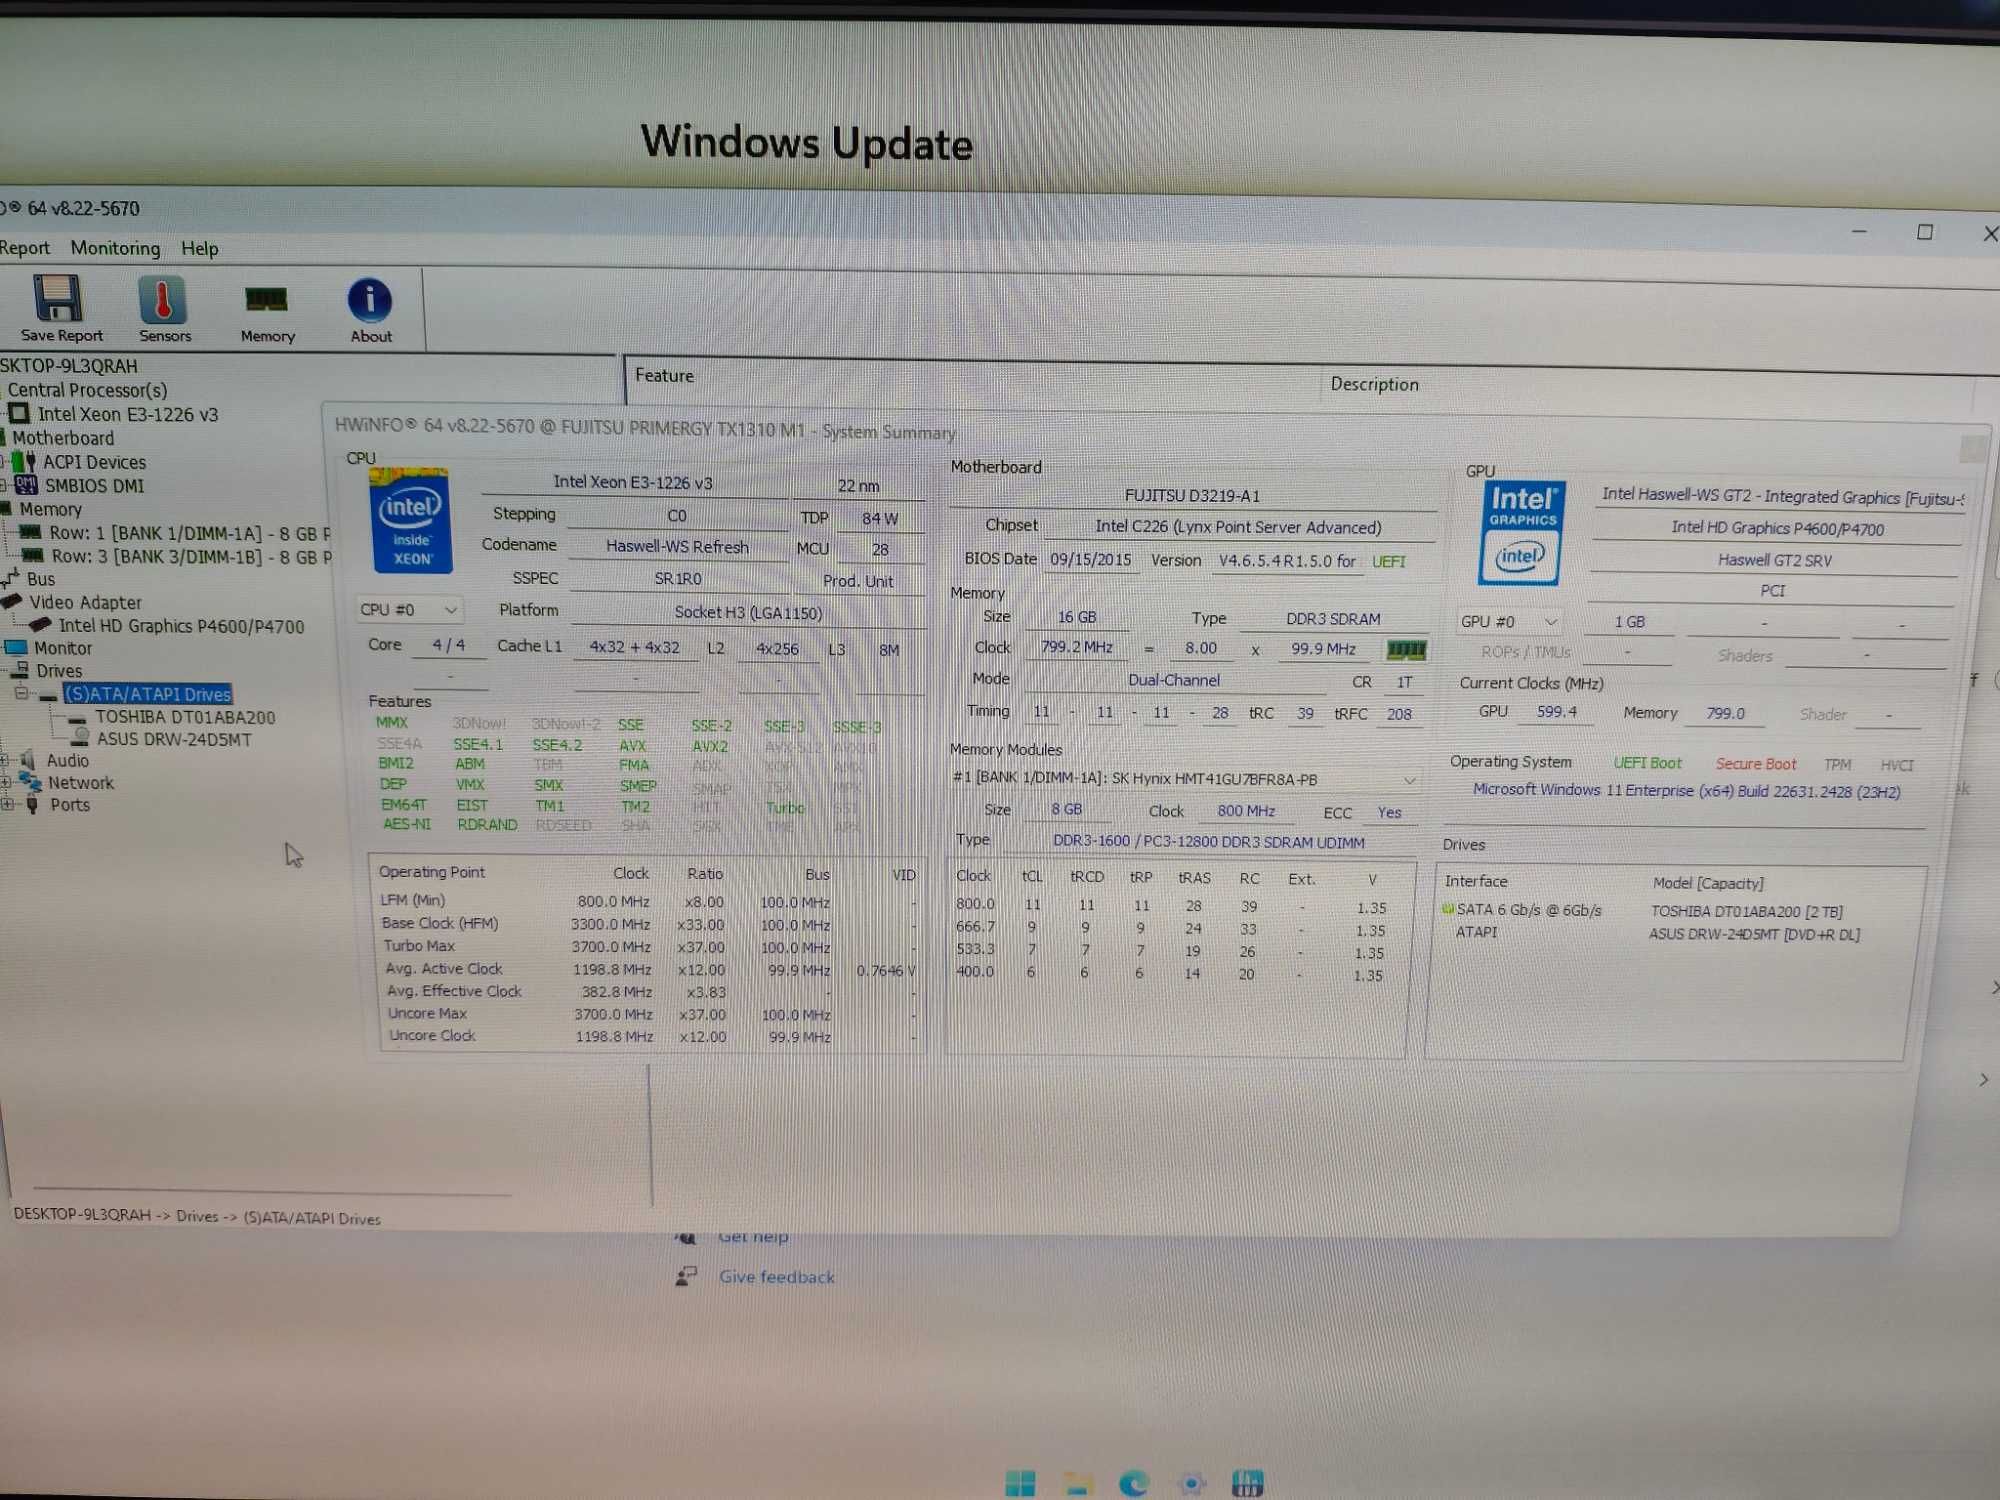Click Give feedback link in Windows Update
Image resolution: width=2000 pixels, height=1500 pixels.
point(776,1277)
